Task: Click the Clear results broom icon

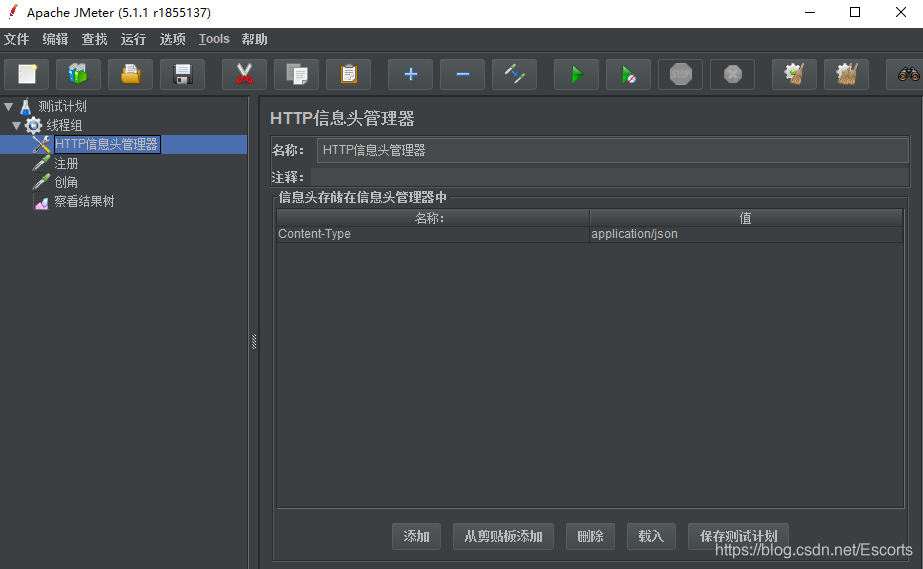Action: pos(794,74)
